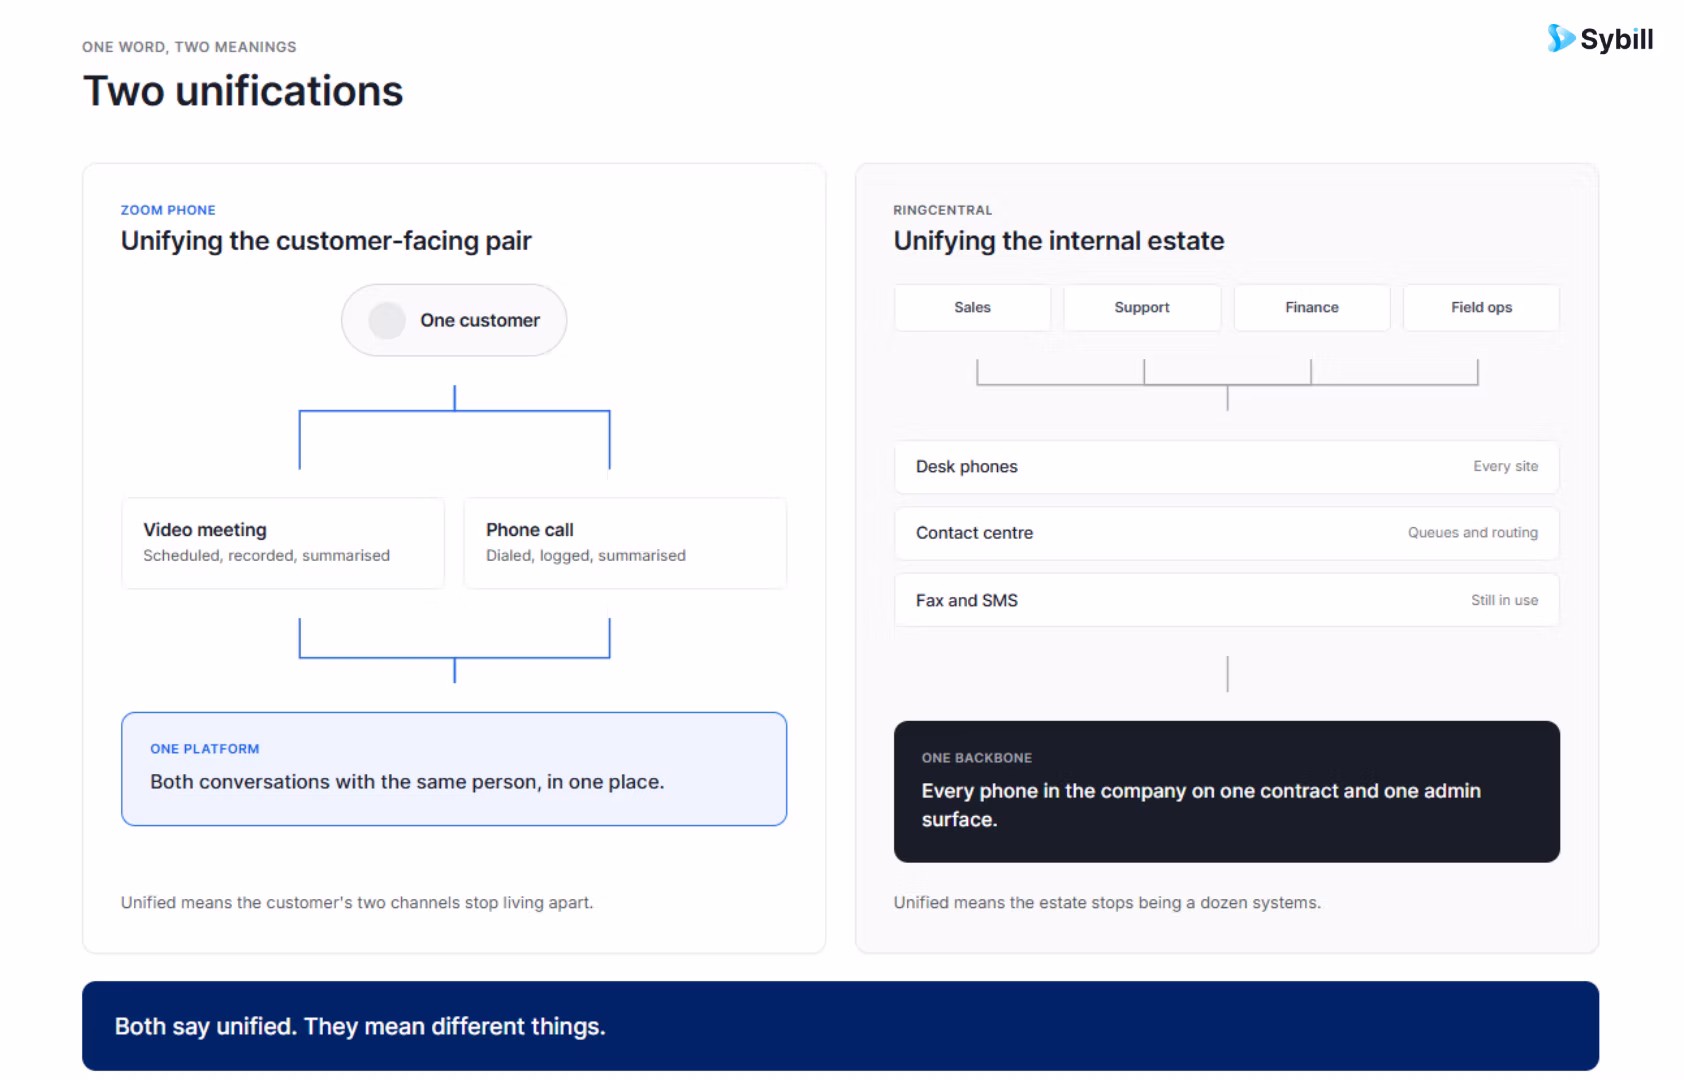Image resolution: width=1684 pixels, height=1080 pixels.
Task: Click the 'ONE WORD, TWO MEANINGS' label
Action: [189, 47]
